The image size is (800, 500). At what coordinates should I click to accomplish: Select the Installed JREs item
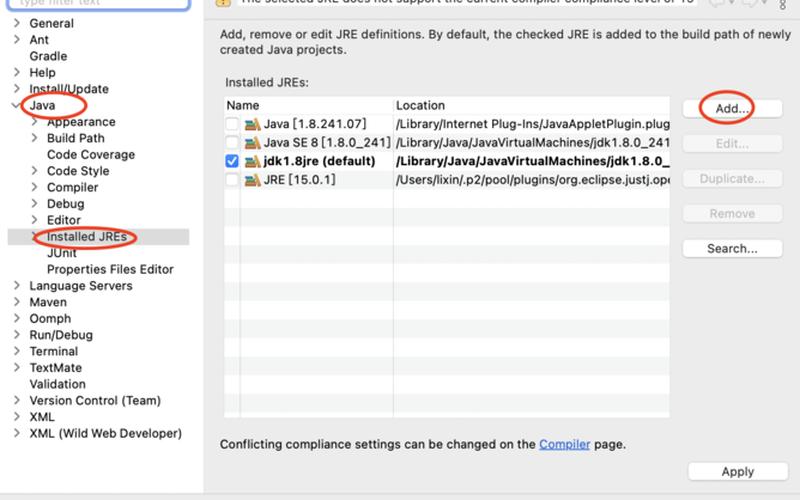86,236
